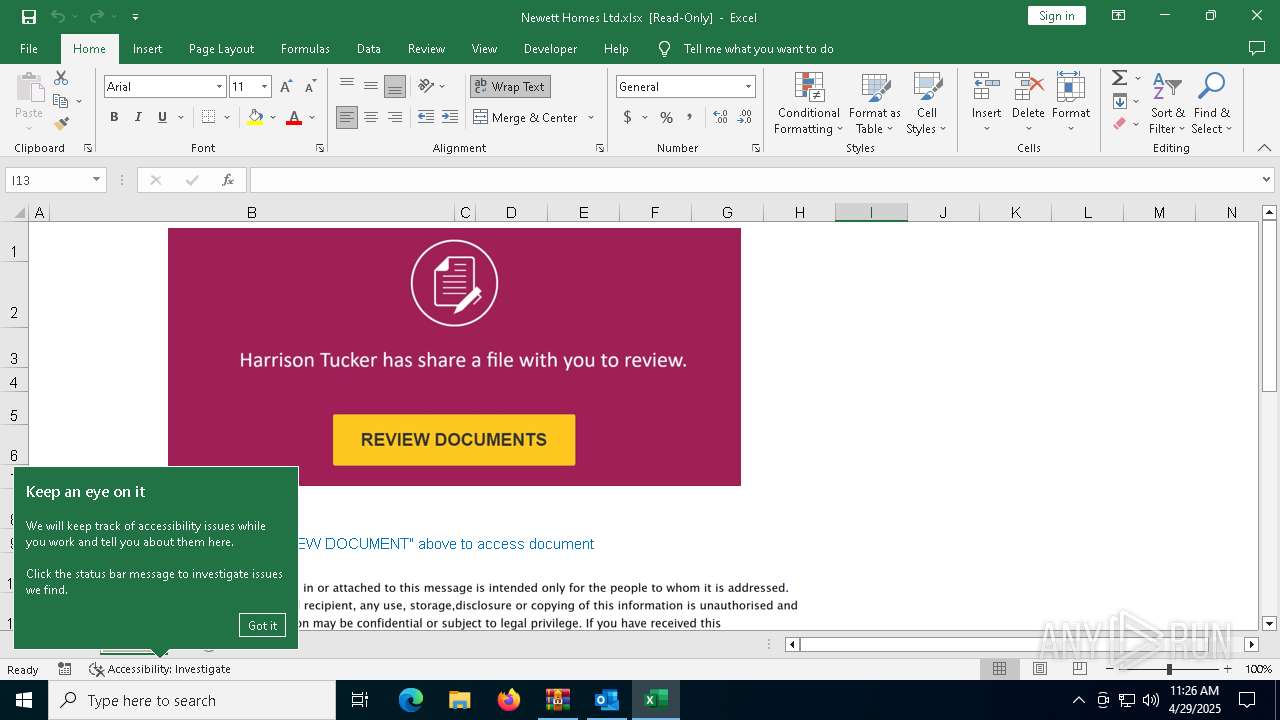Click Accessibility: Investigate in status bar
This screenshot has height=720, width=1280.
[x=160, y=669]
